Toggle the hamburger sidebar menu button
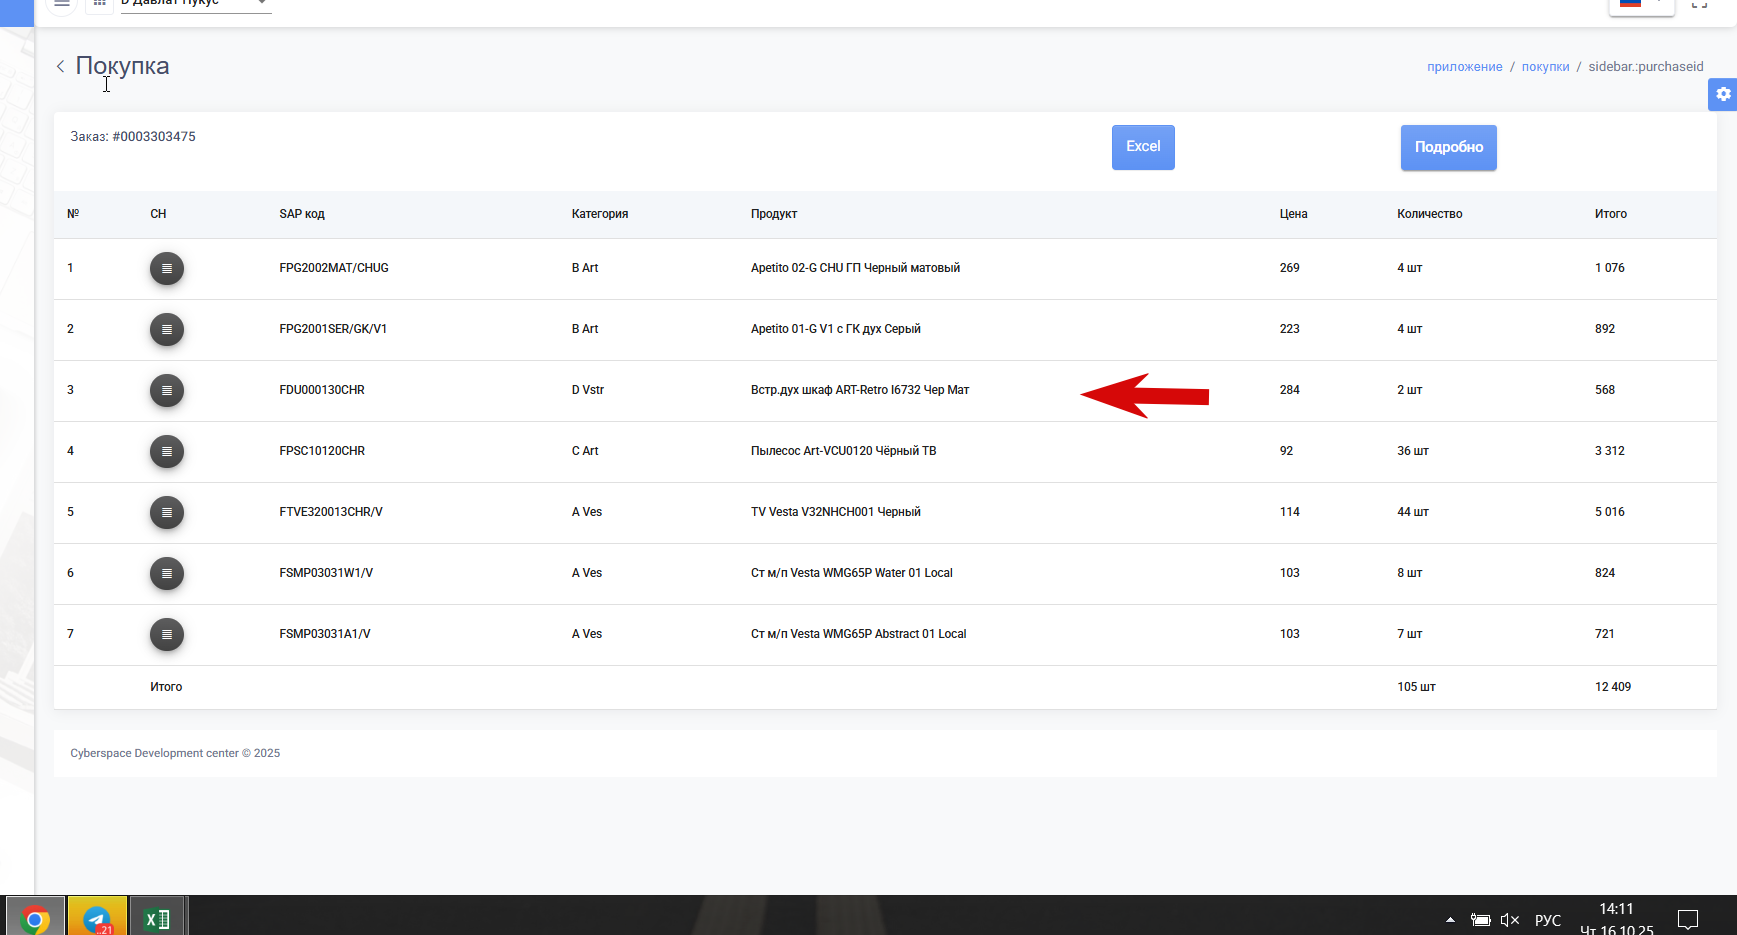The width and height of the screenshot is (1737, 935). 62,4
